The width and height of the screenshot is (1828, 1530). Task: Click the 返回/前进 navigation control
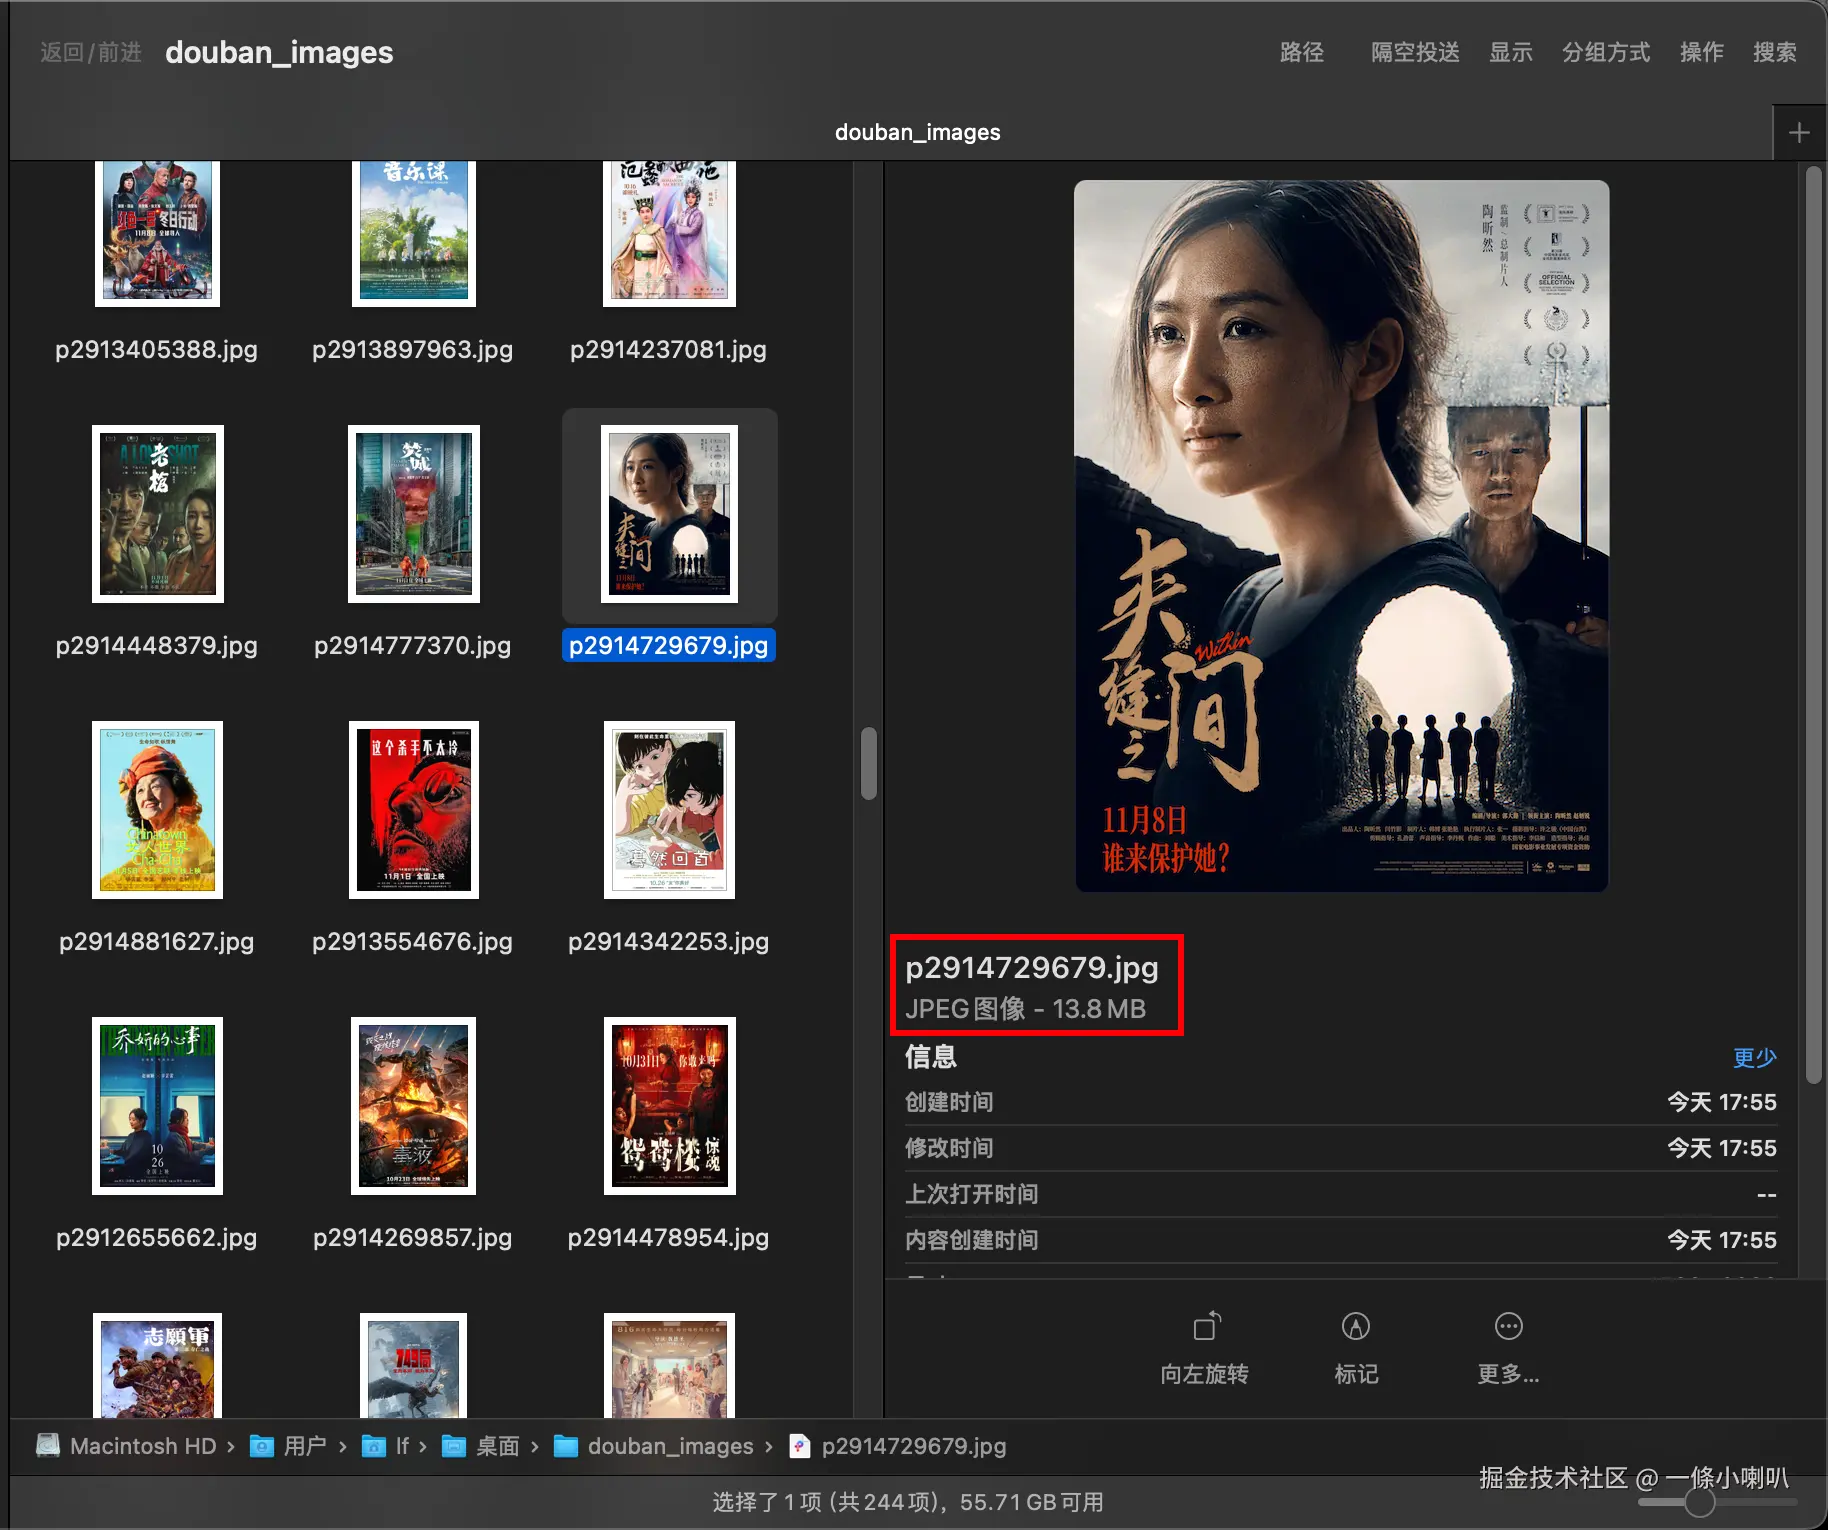[x=91, y=52]
